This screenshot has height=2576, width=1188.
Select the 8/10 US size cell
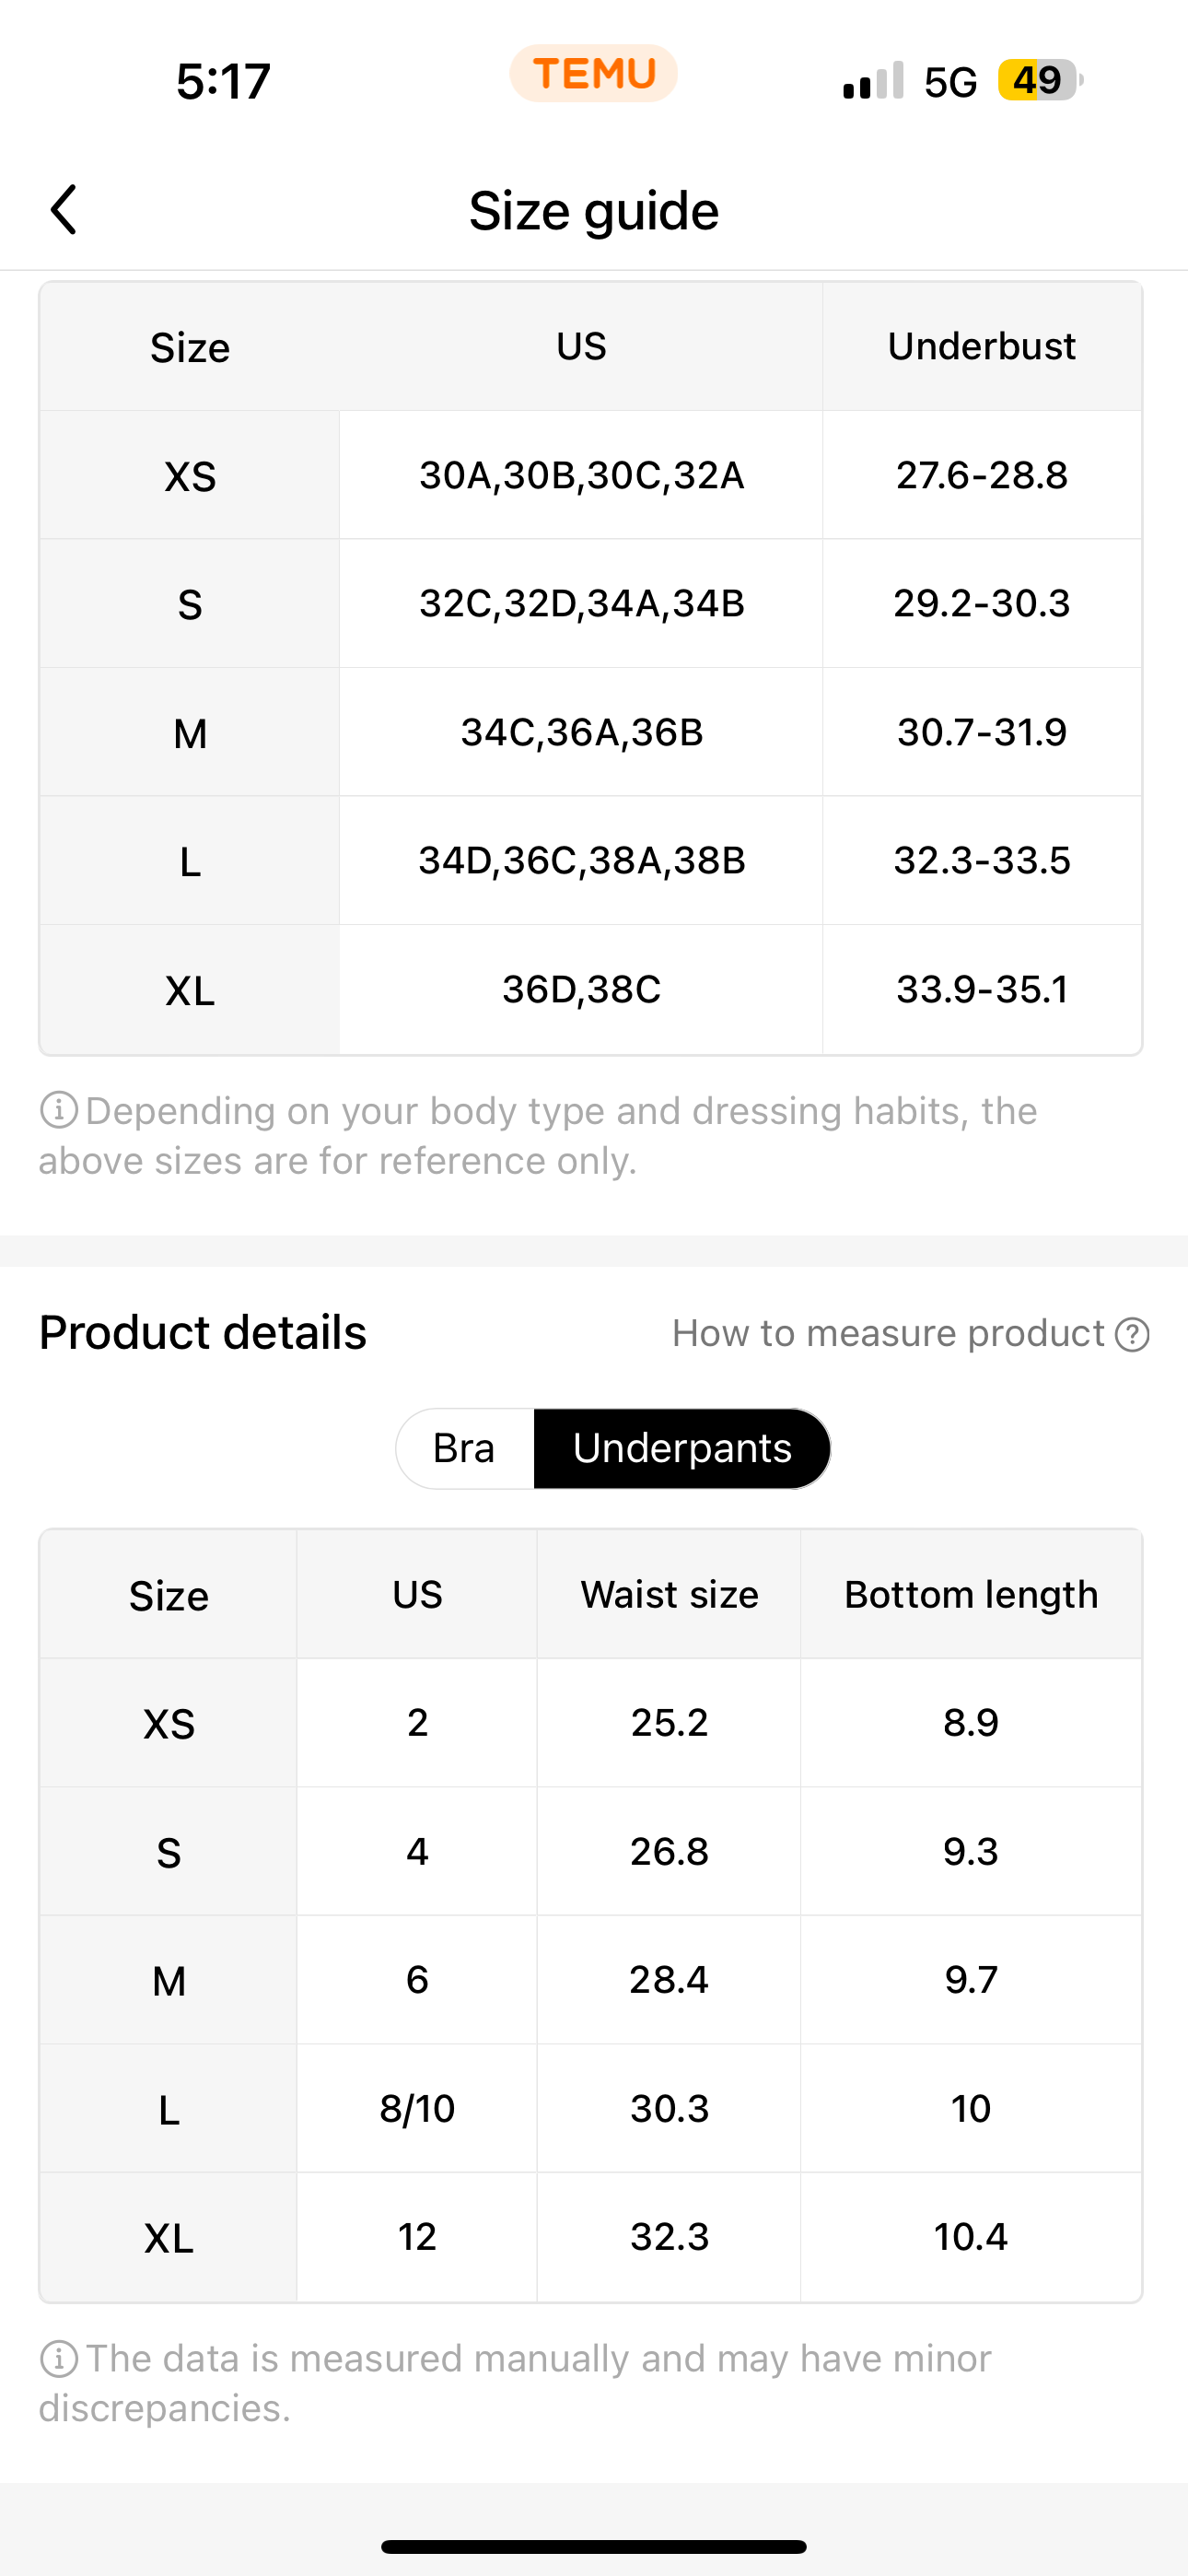[417, 2108]
